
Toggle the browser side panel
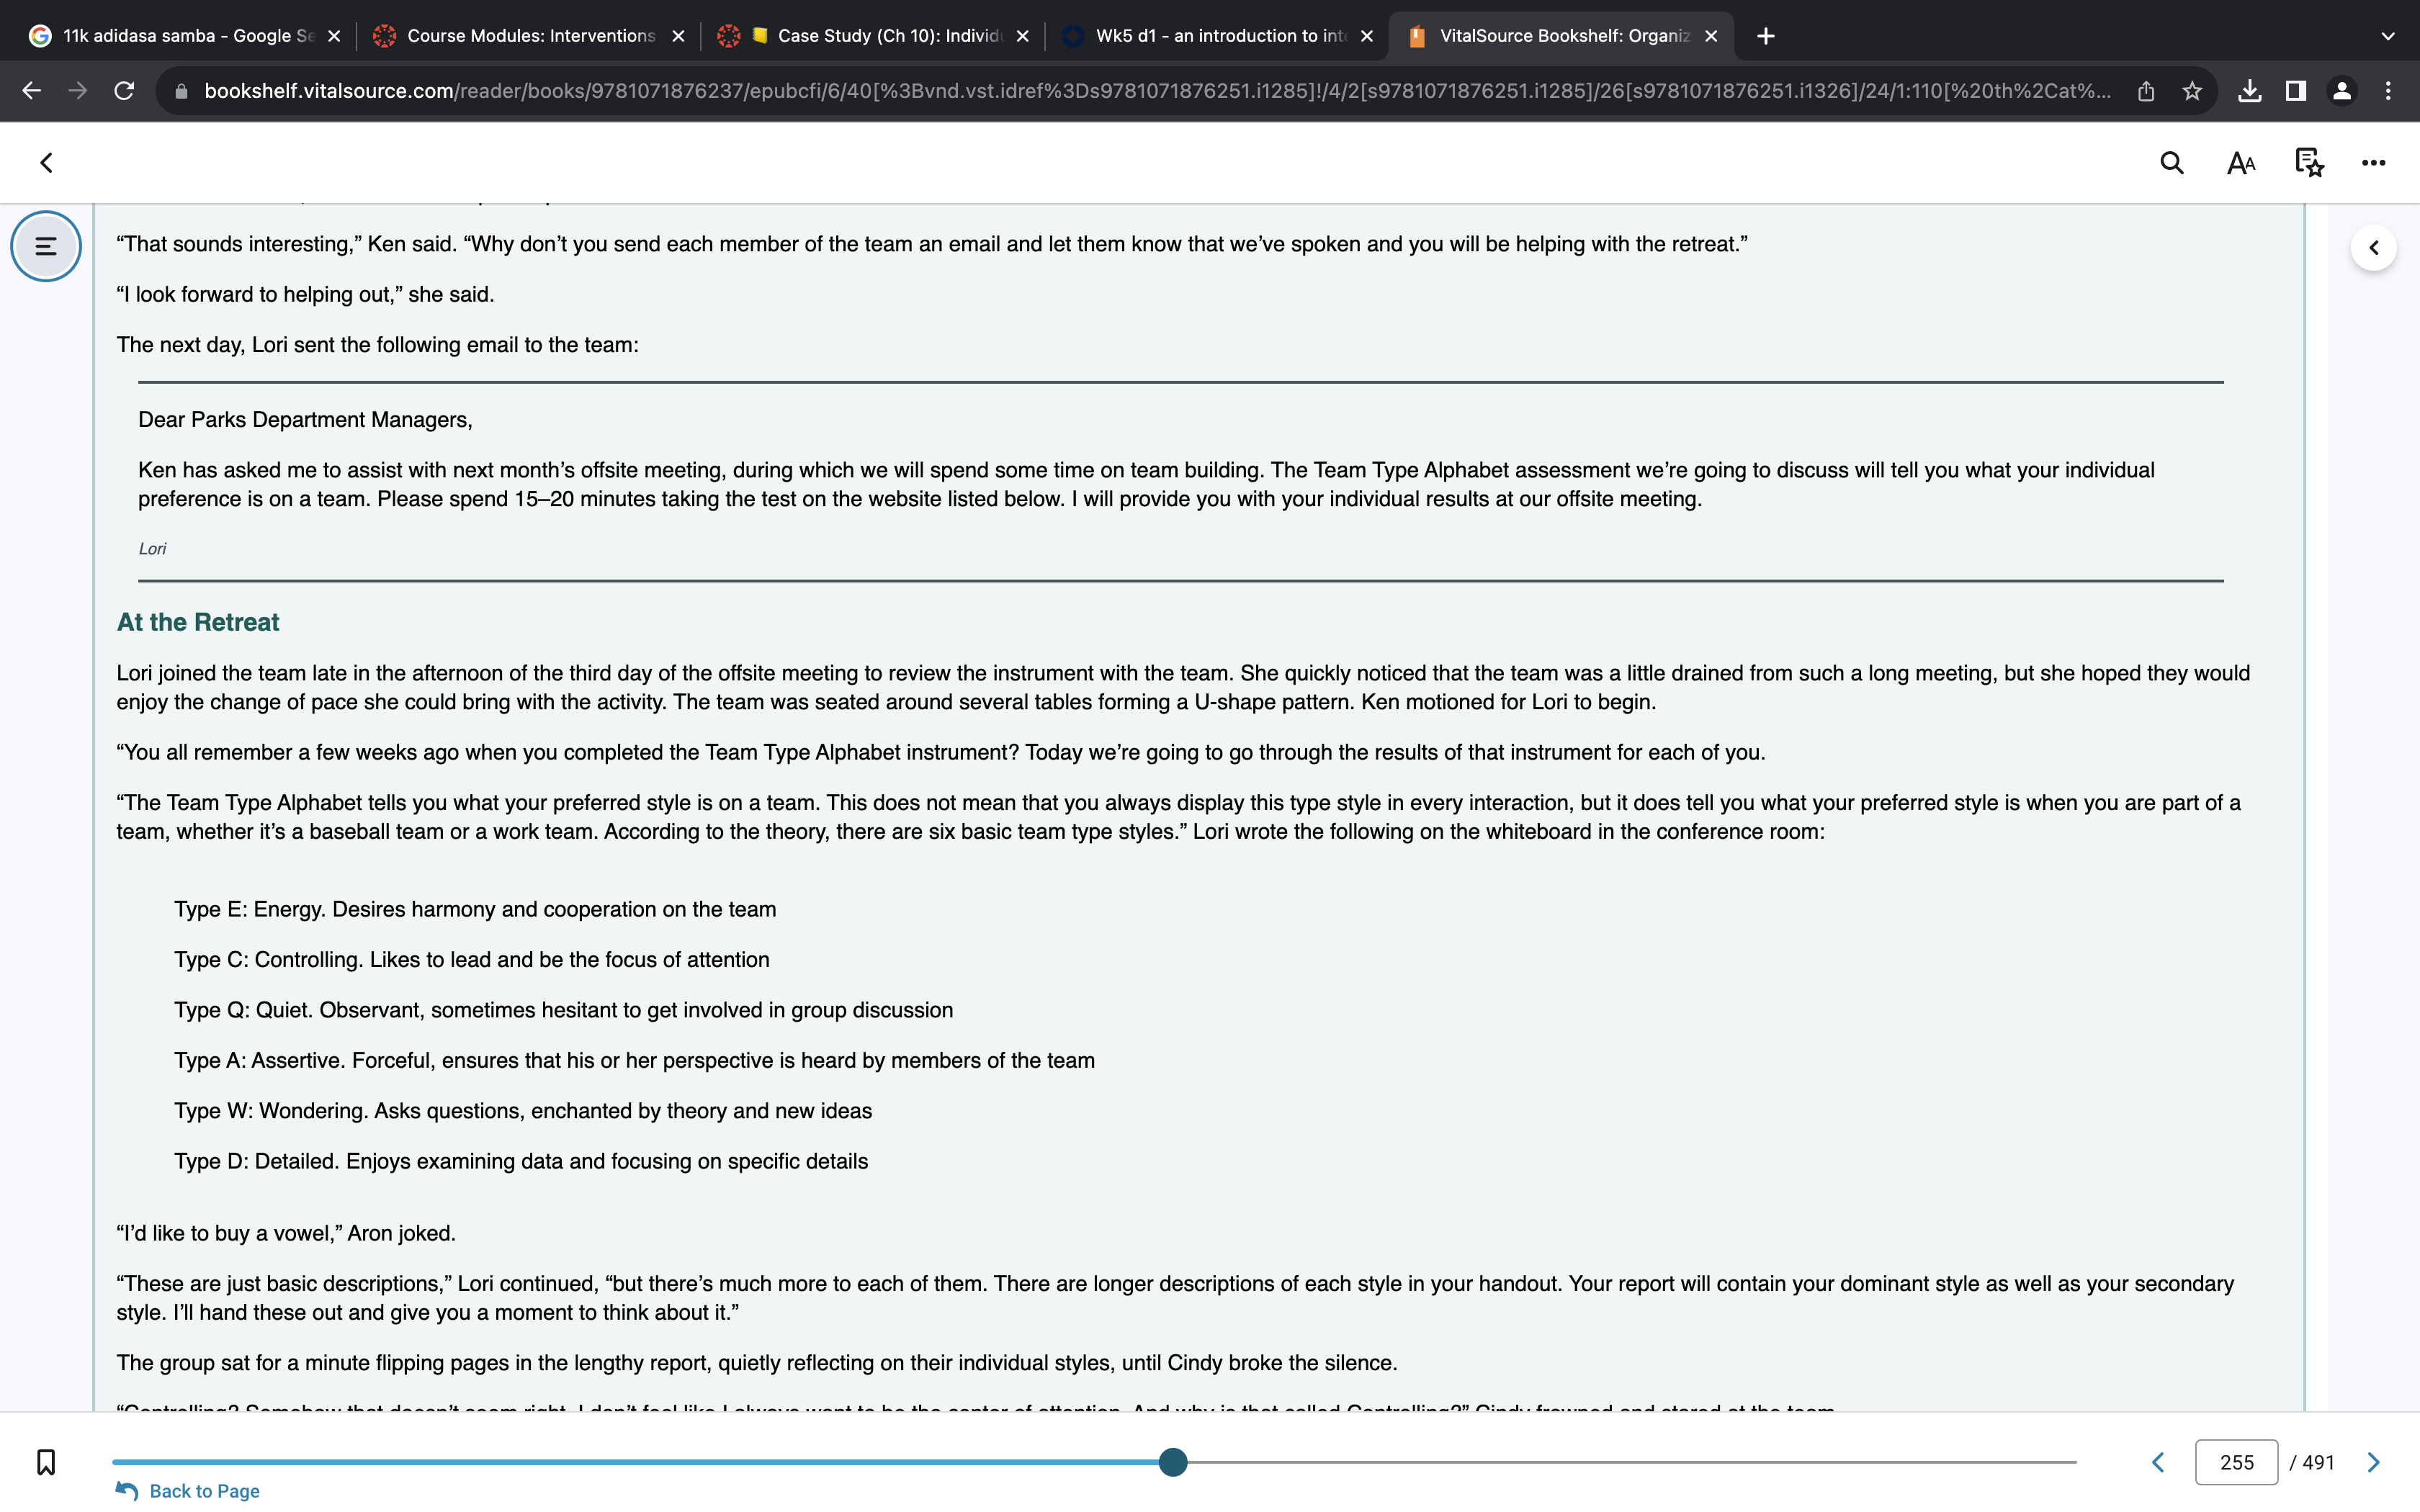(2295, 91)
